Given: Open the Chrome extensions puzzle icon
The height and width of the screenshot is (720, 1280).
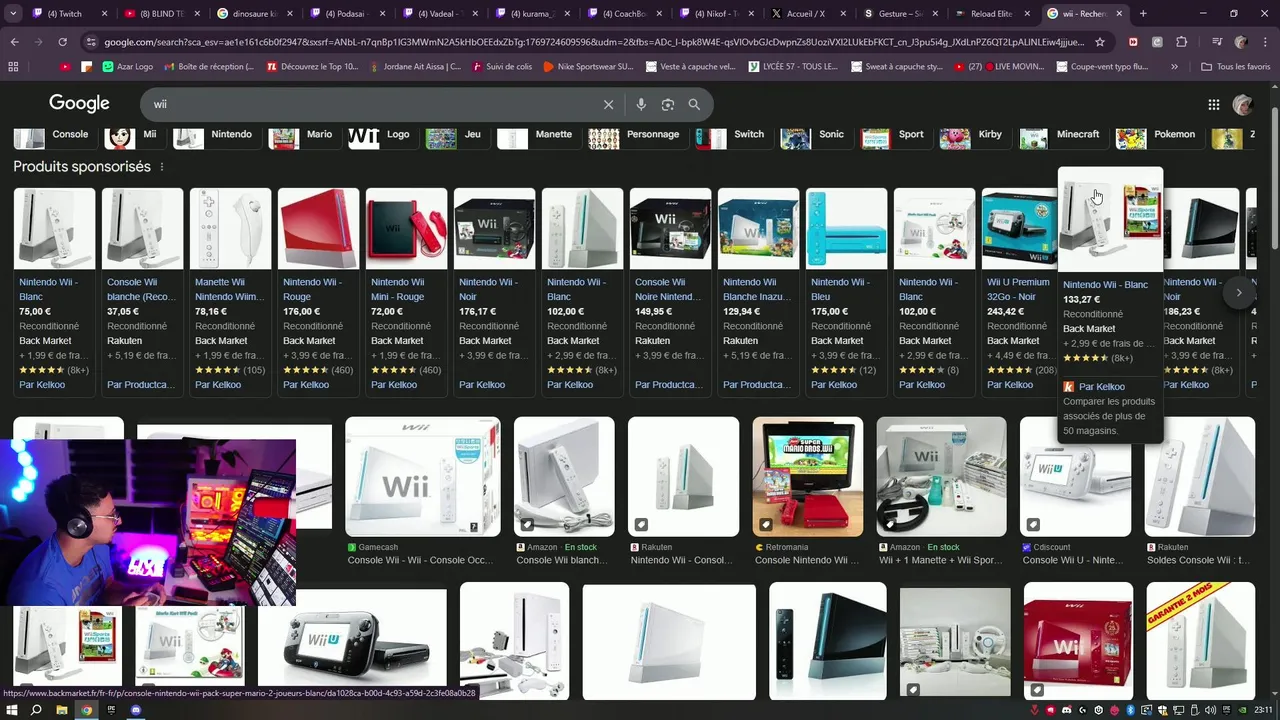Looking at the screenshot, I should (1181, 42).
